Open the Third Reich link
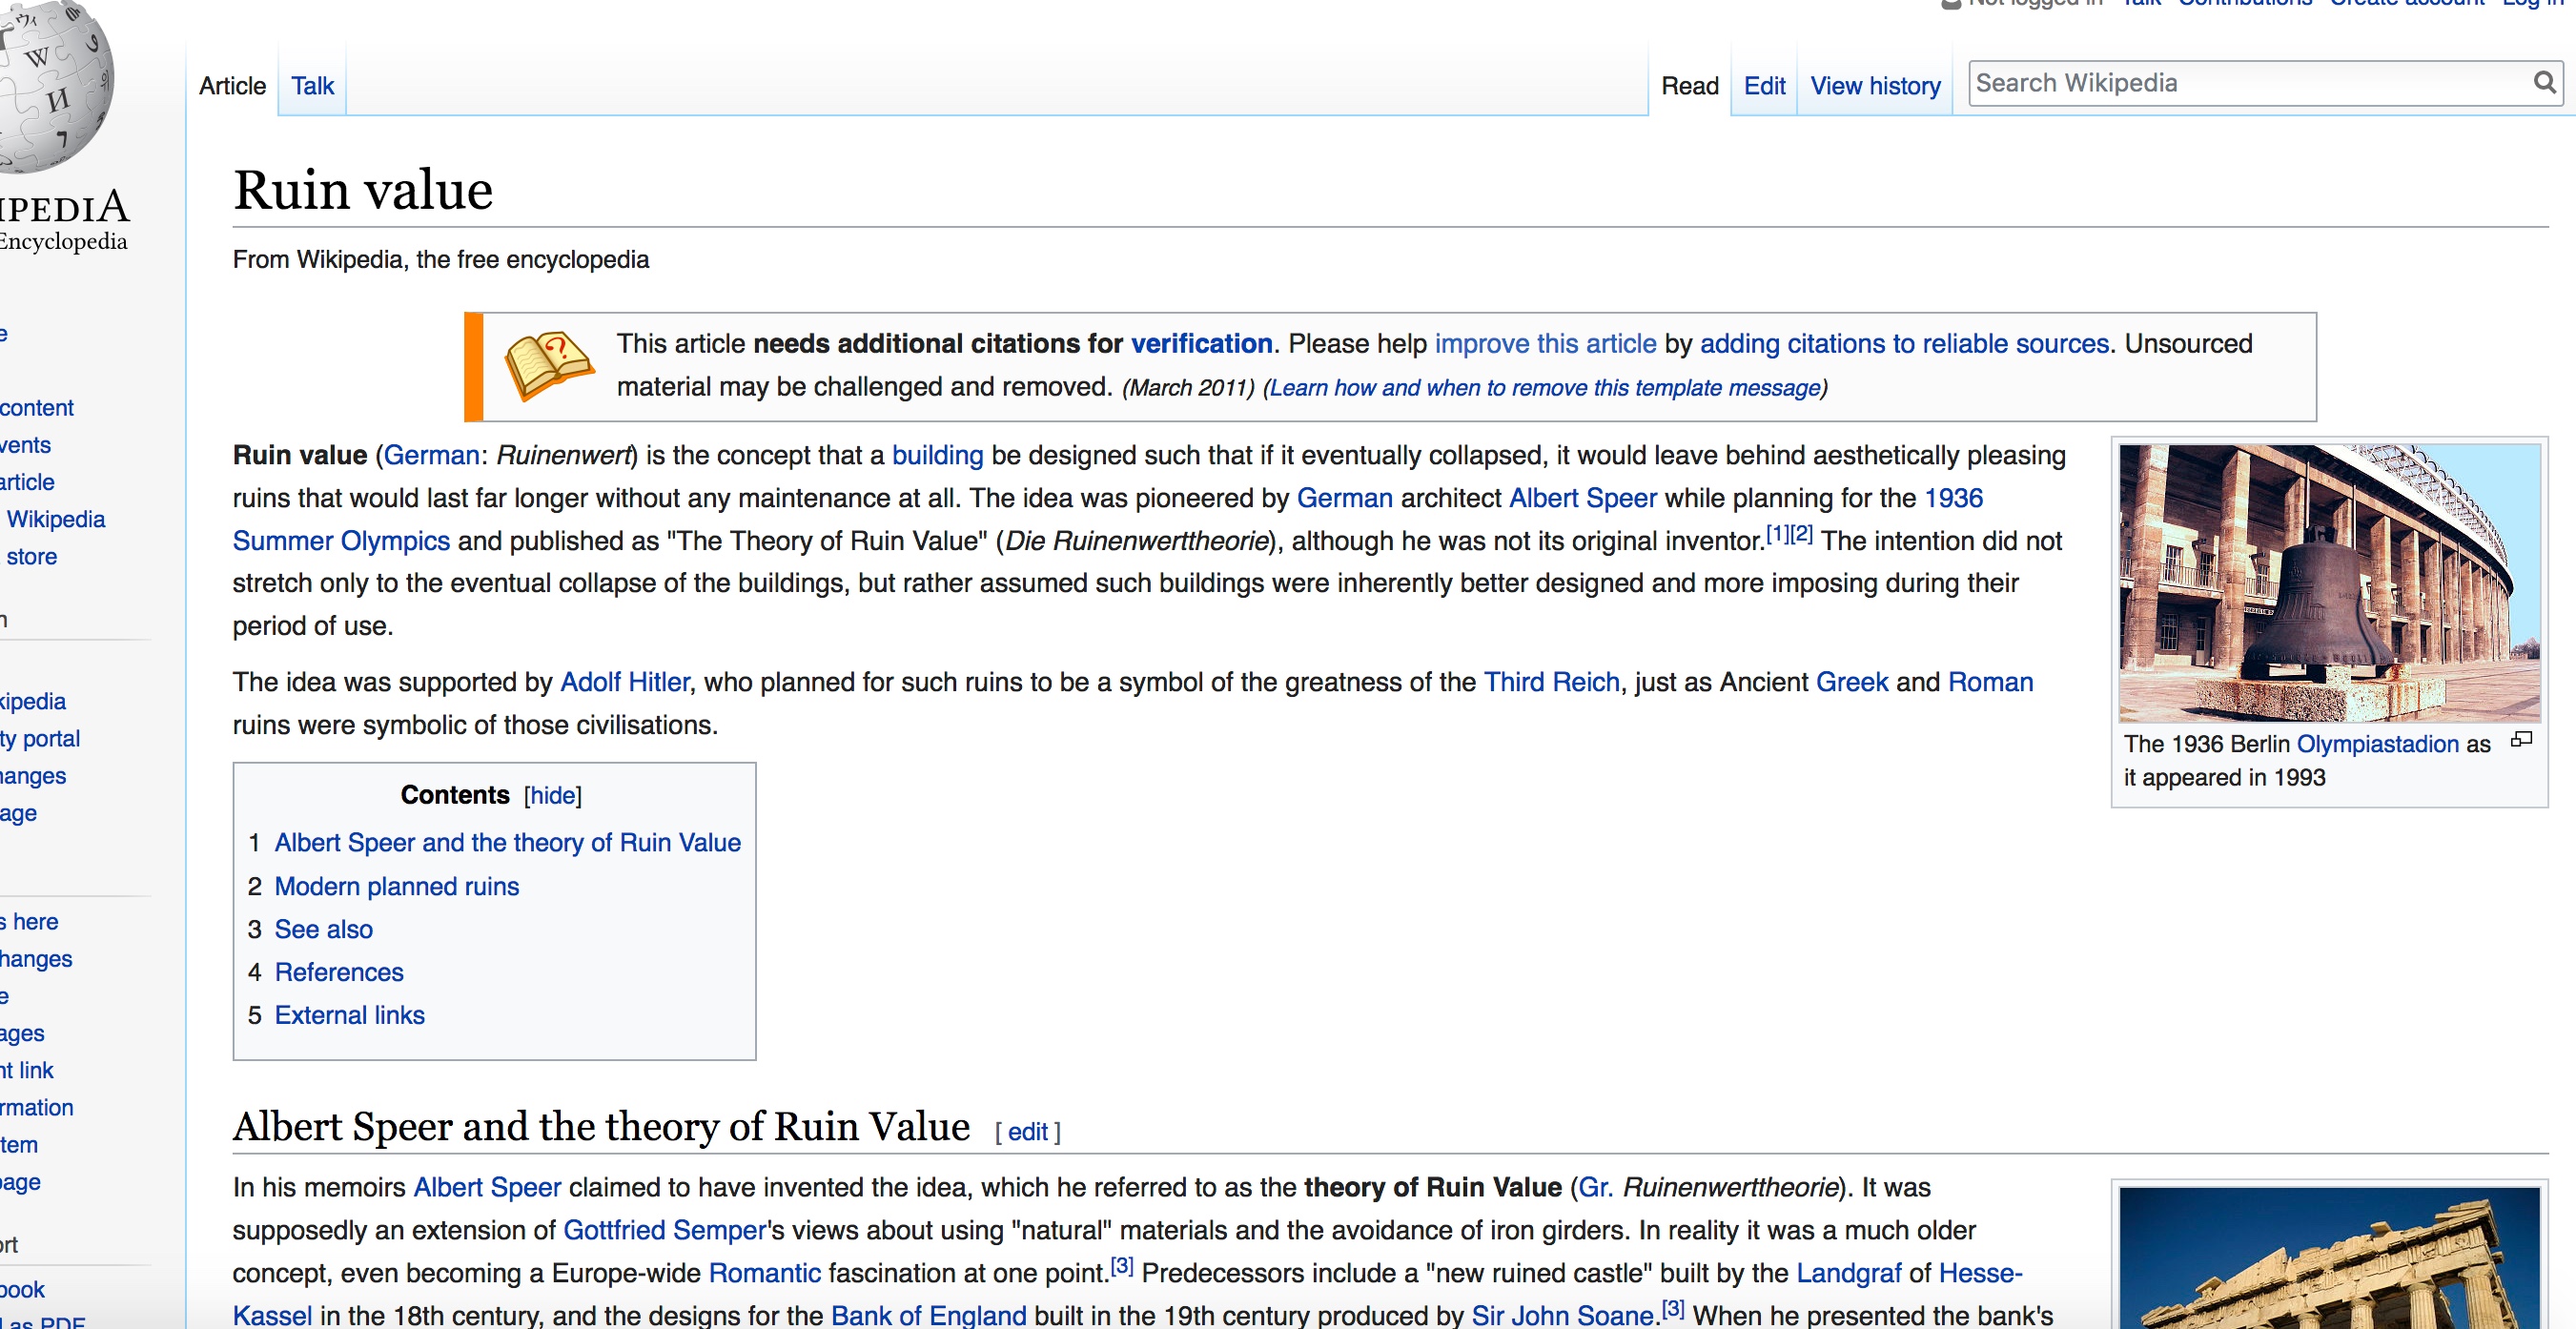 (x=1551, y=683)
